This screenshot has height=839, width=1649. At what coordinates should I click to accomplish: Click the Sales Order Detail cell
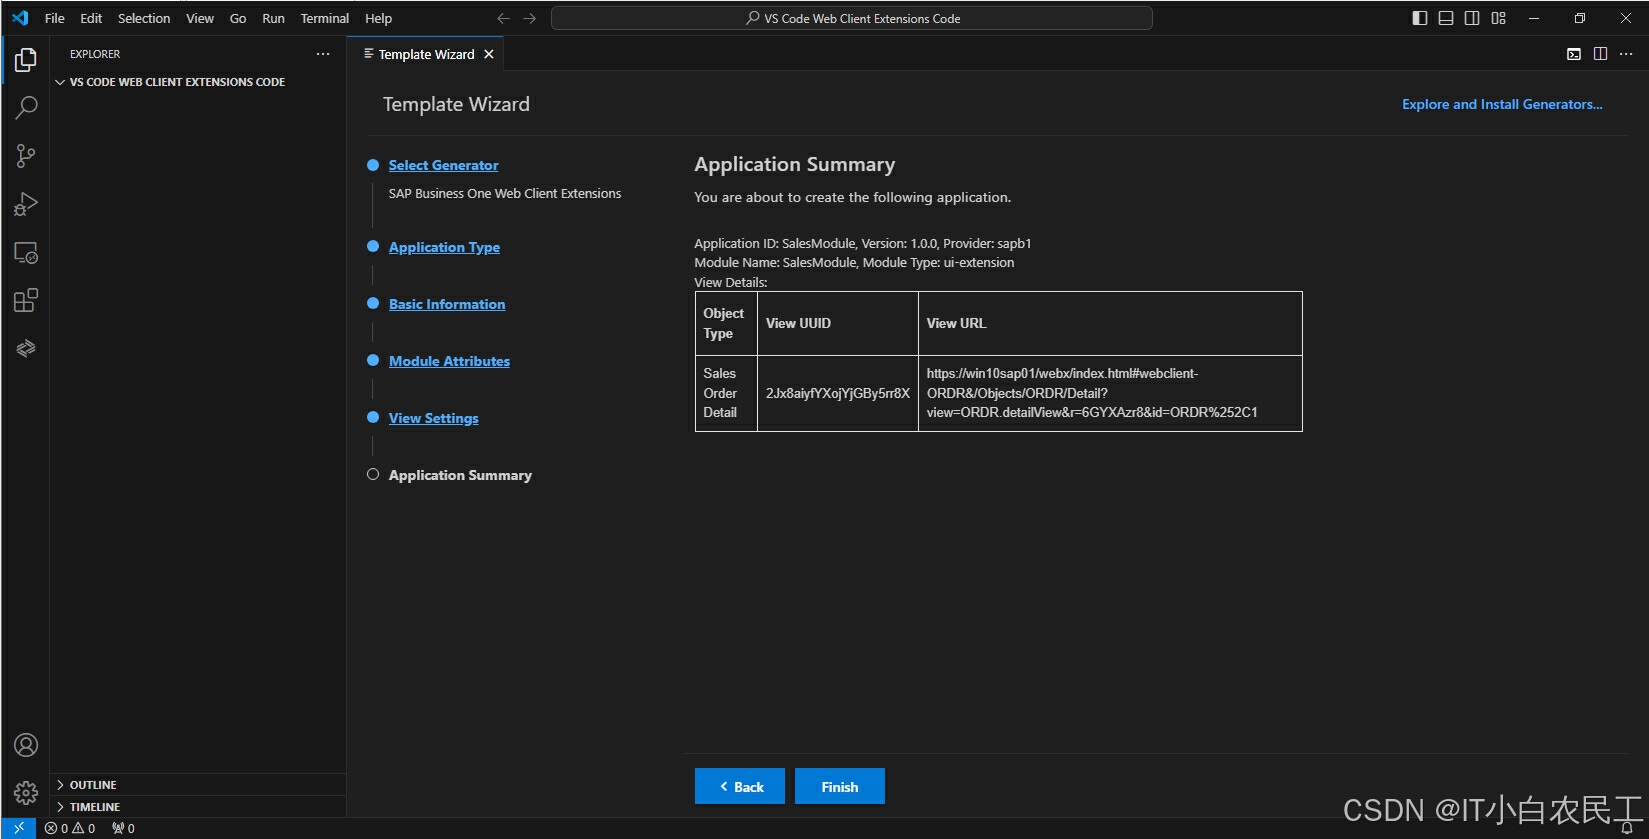point(726,393)
